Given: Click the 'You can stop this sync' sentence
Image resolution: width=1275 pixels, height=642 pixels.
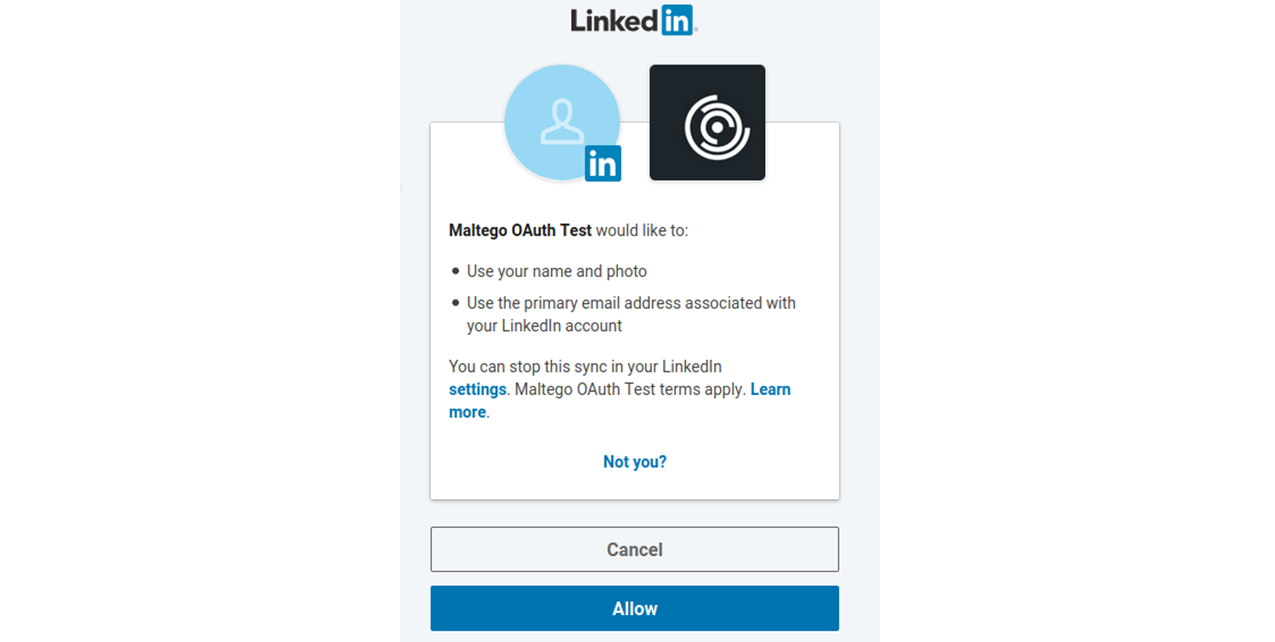Looking at the screenshot, I should click(x=585, y=366).
